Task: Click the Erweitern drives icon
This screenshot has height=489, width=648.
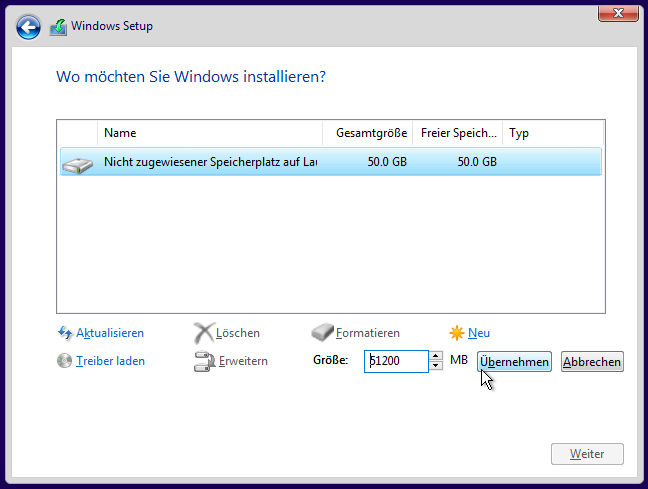Action: tap(205, 361)
